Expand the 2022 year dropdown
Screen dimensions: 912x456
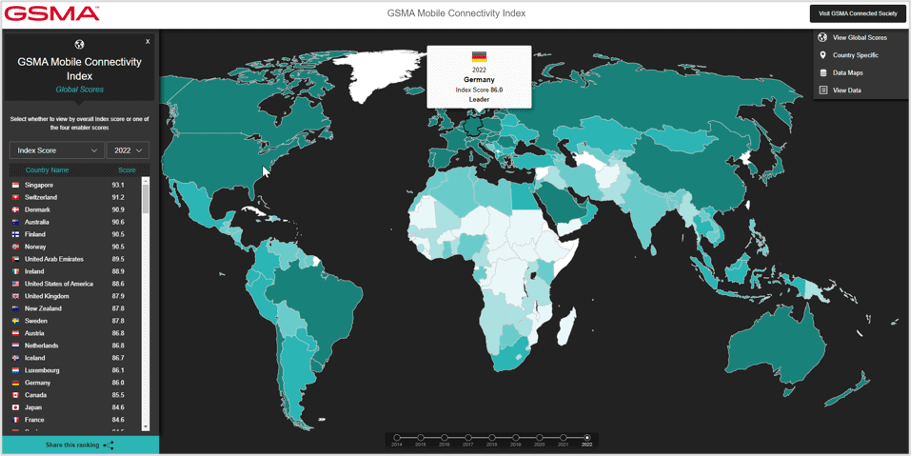point(128,150)
